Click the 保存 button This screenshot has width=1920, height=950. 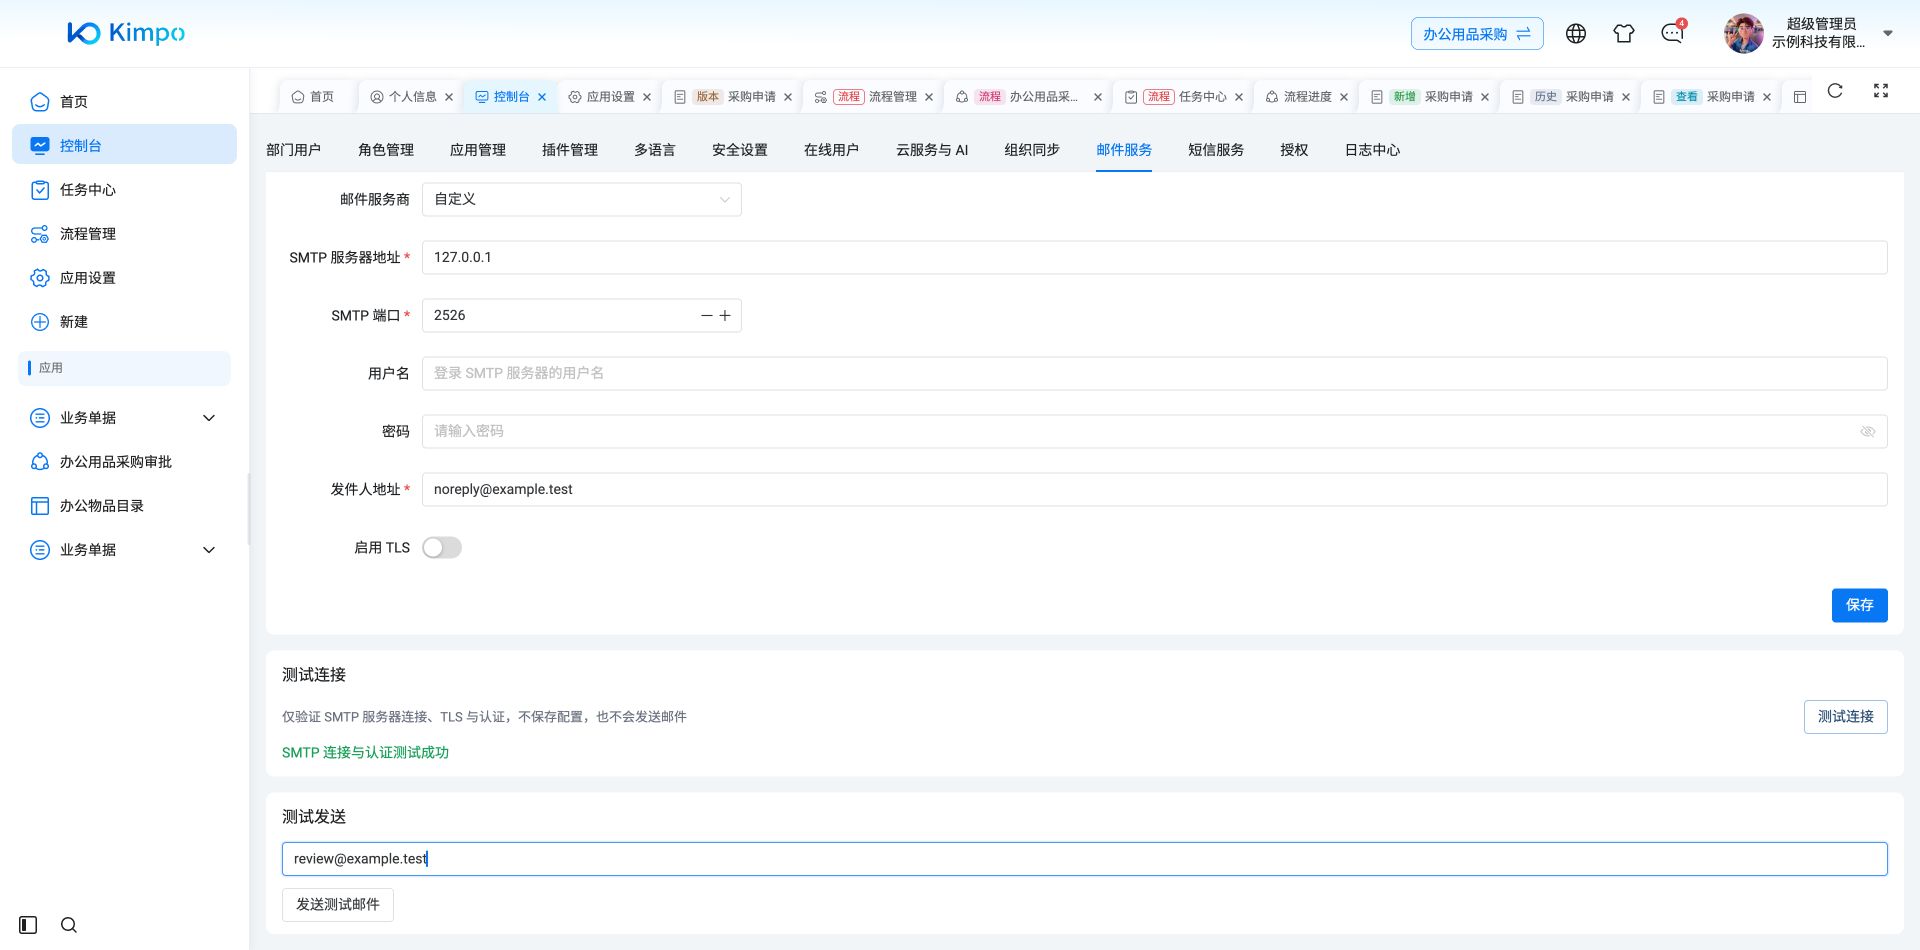(1860, 605)
